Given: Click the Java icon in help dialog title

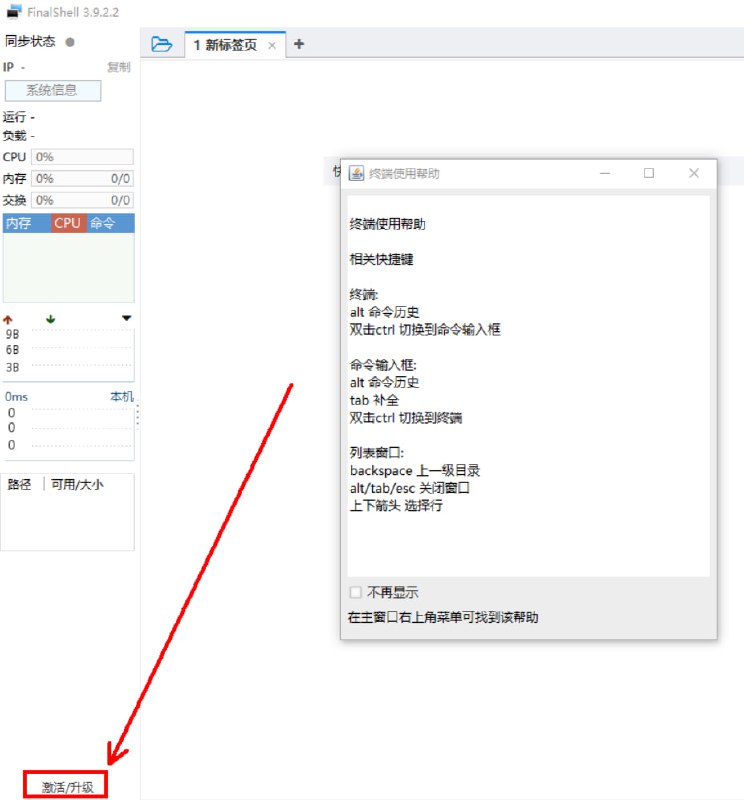Looking at the screenshot, I should (x=356, y=173).
